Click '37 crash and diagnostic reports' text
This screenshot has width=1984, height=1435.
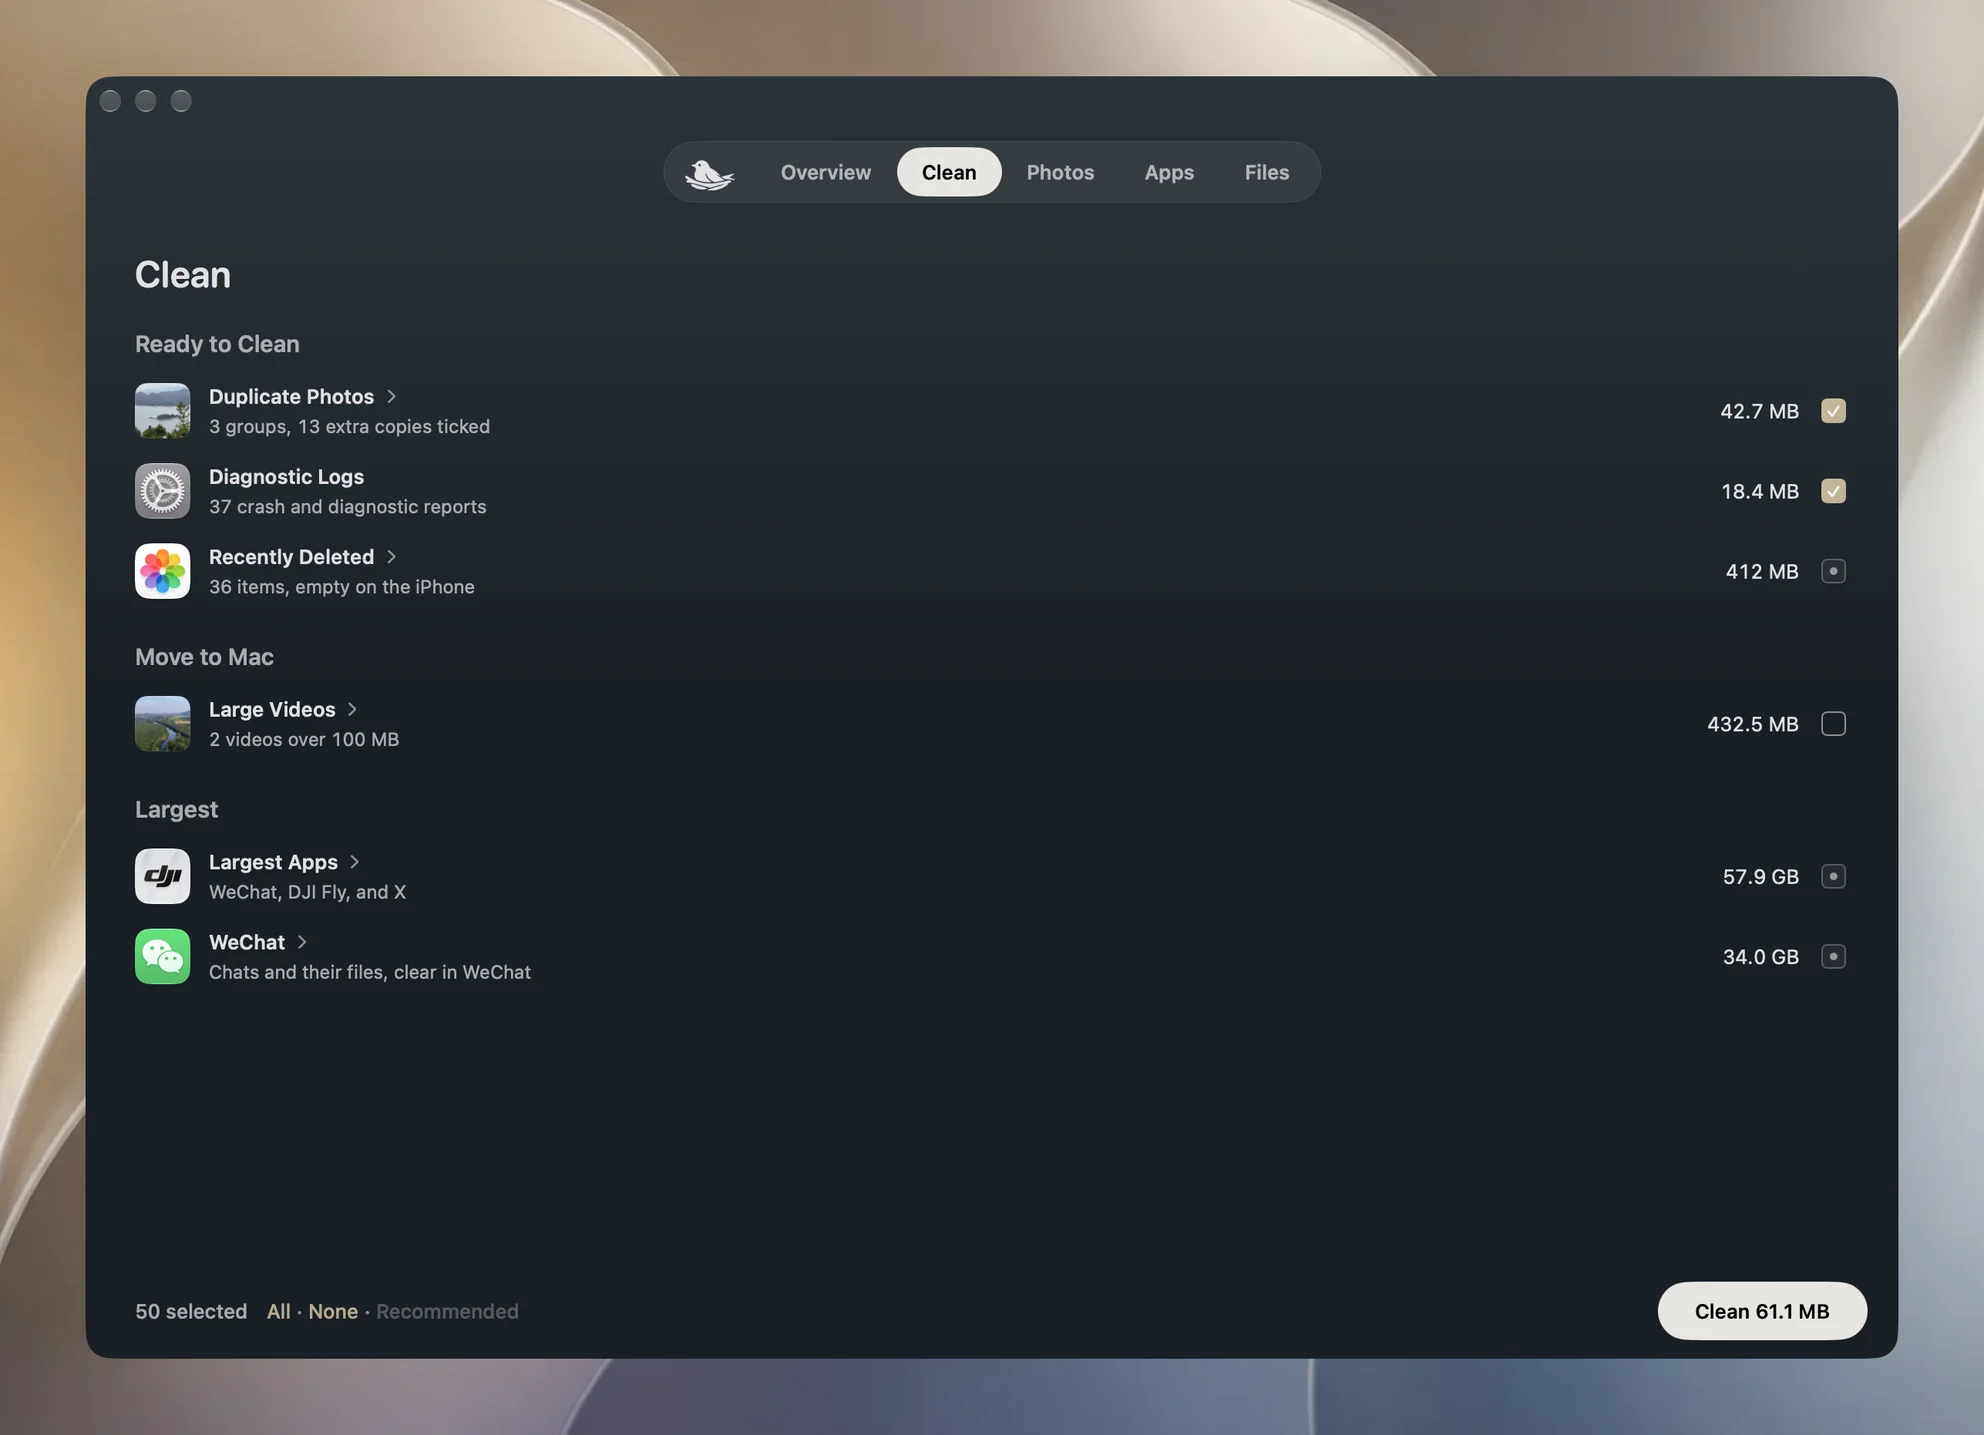pos(347,507)
